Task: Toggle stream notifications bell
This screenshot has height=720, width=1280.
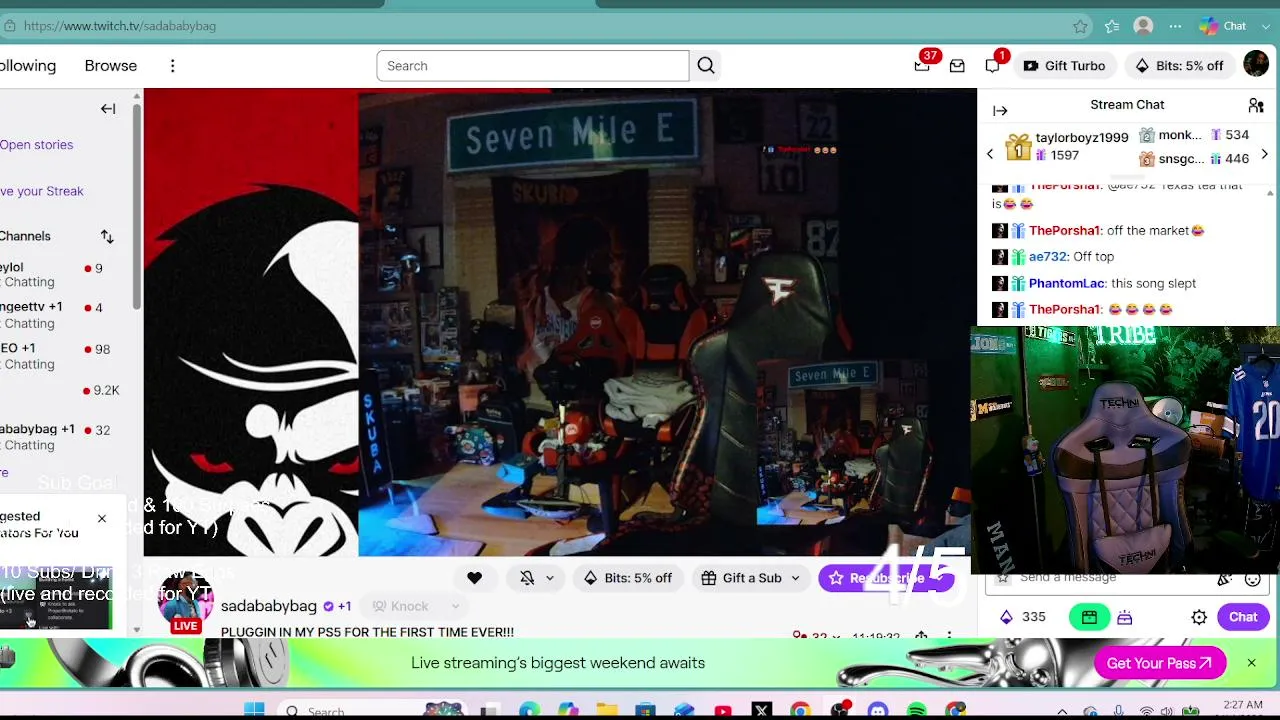Action: click(527, 578)
